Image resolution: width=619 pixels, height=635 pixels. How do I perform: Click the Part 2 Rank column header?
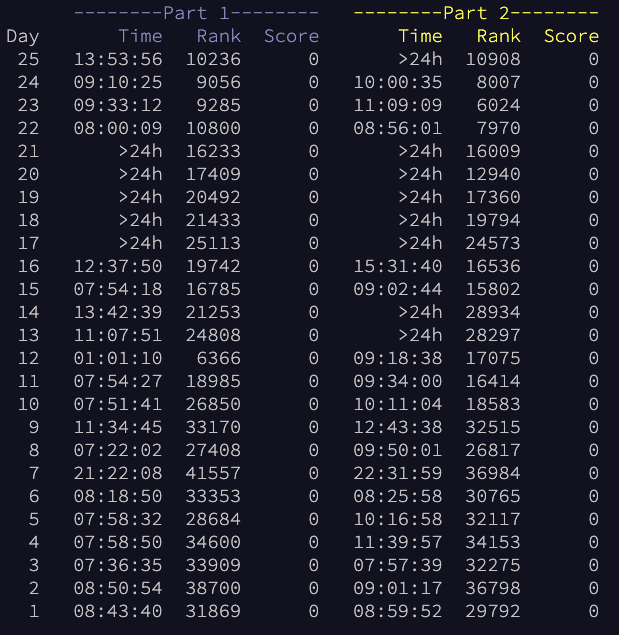(498, 36)
